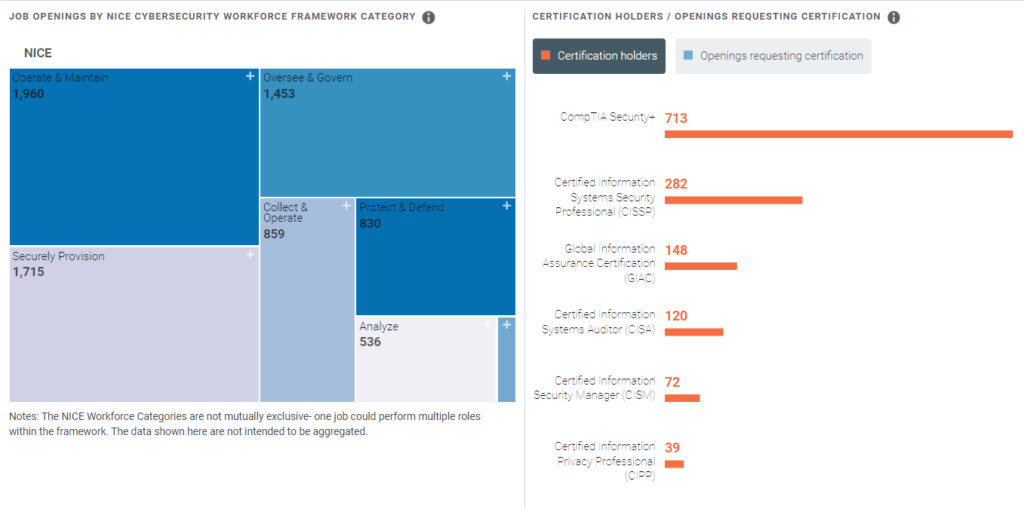This screenshot has height=509, width=1024.
Task: Select the CompTIA Security+ bar
Action: tap(838, 134)
